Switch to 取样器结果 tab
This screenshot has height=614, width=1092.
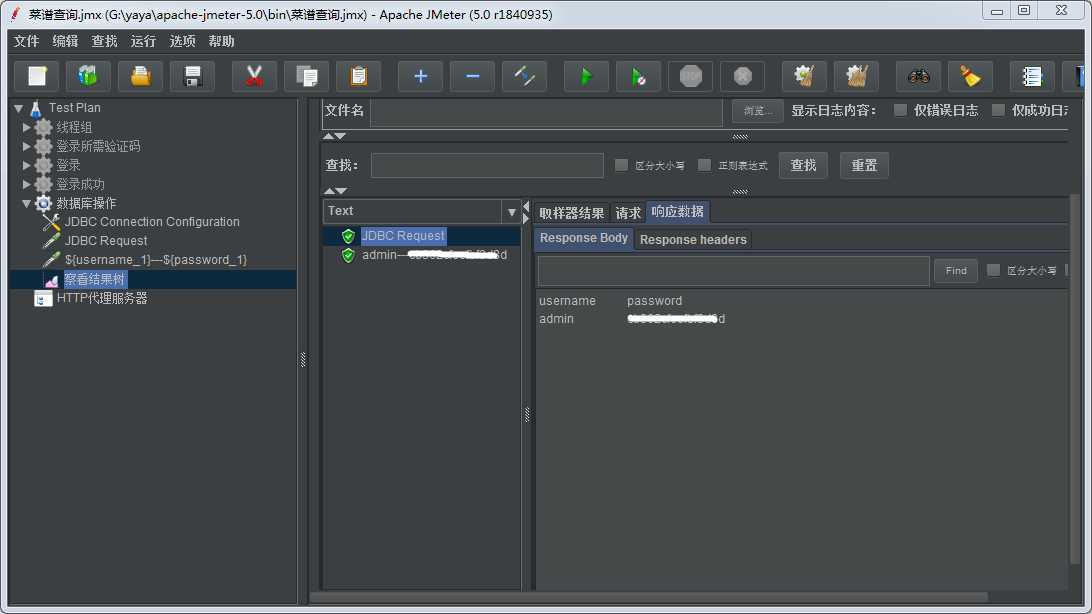click(x=572, y=213)
